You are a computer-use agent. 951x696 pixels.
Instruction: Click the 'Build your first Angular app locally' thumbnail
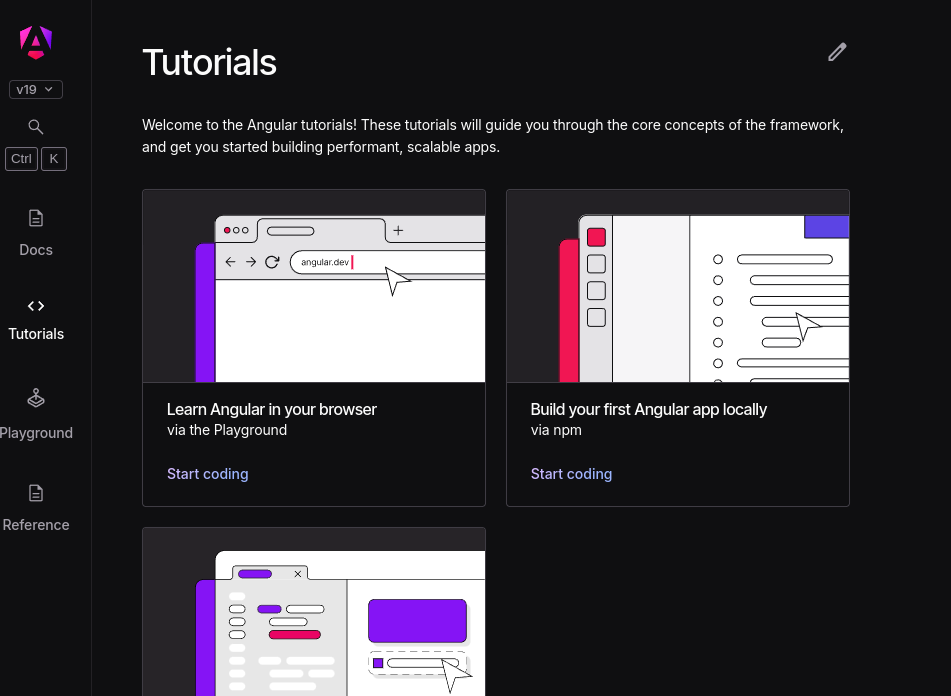click(677, 285)
